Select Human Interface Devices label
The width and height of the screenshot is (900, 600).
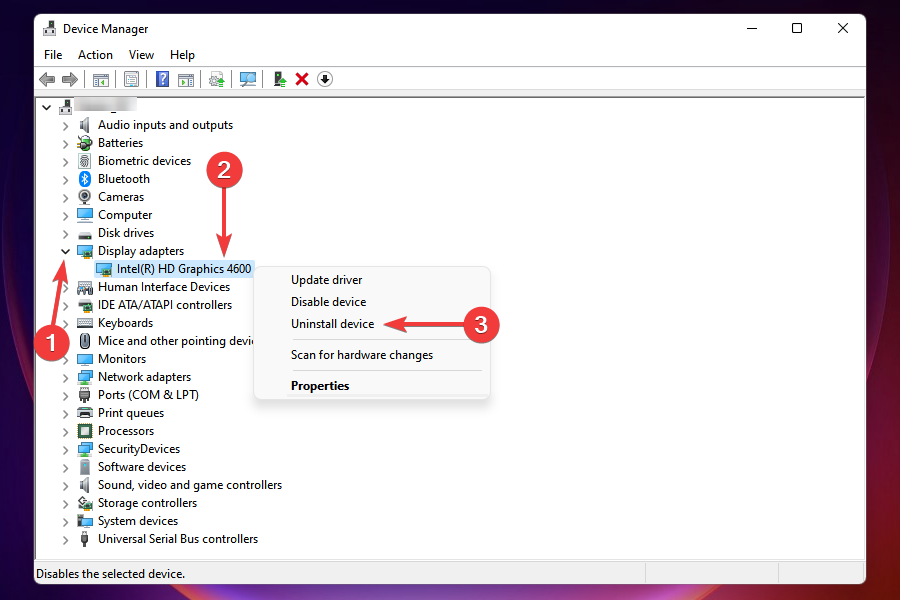(164, 287)
